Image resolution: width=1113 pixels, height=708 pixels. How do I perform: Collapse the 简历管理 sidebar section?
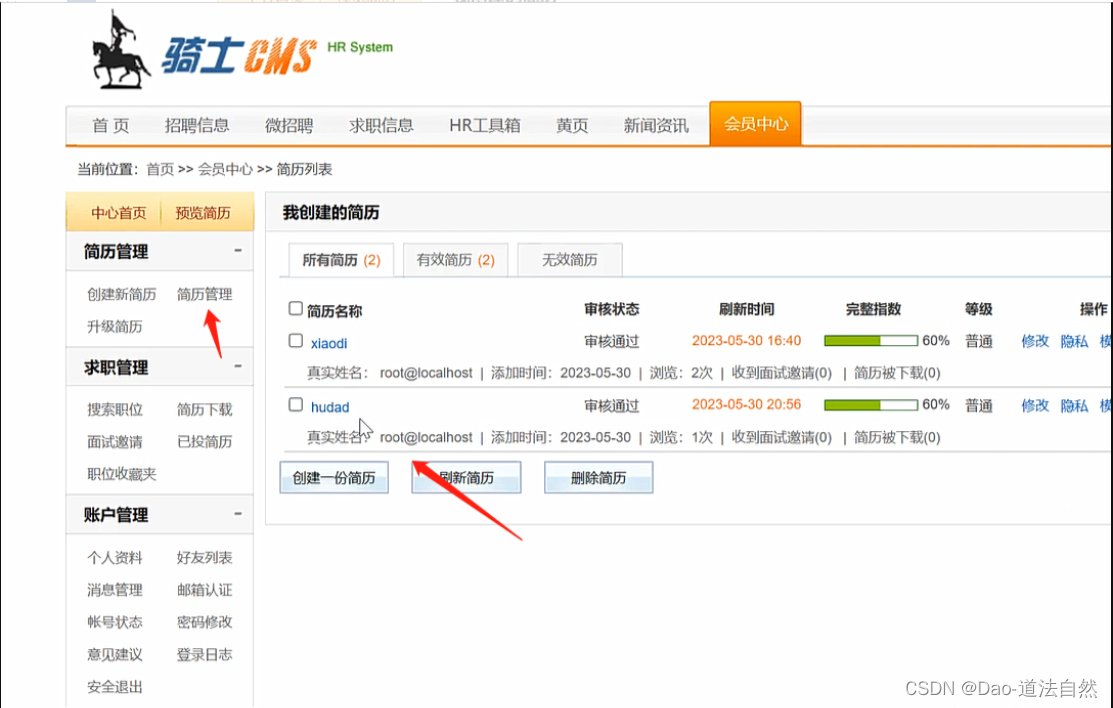click(x=237, y=252)
